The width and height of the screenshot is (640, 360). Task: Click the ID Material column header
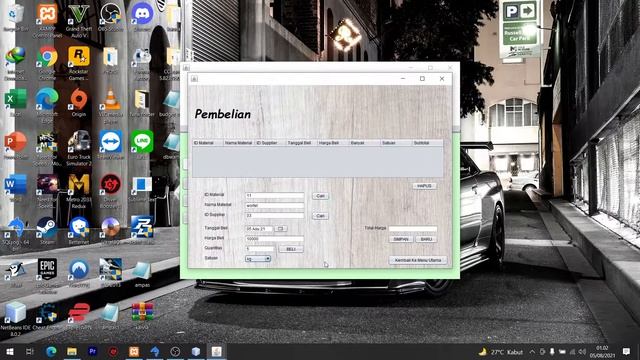click(x=208, y=143)
